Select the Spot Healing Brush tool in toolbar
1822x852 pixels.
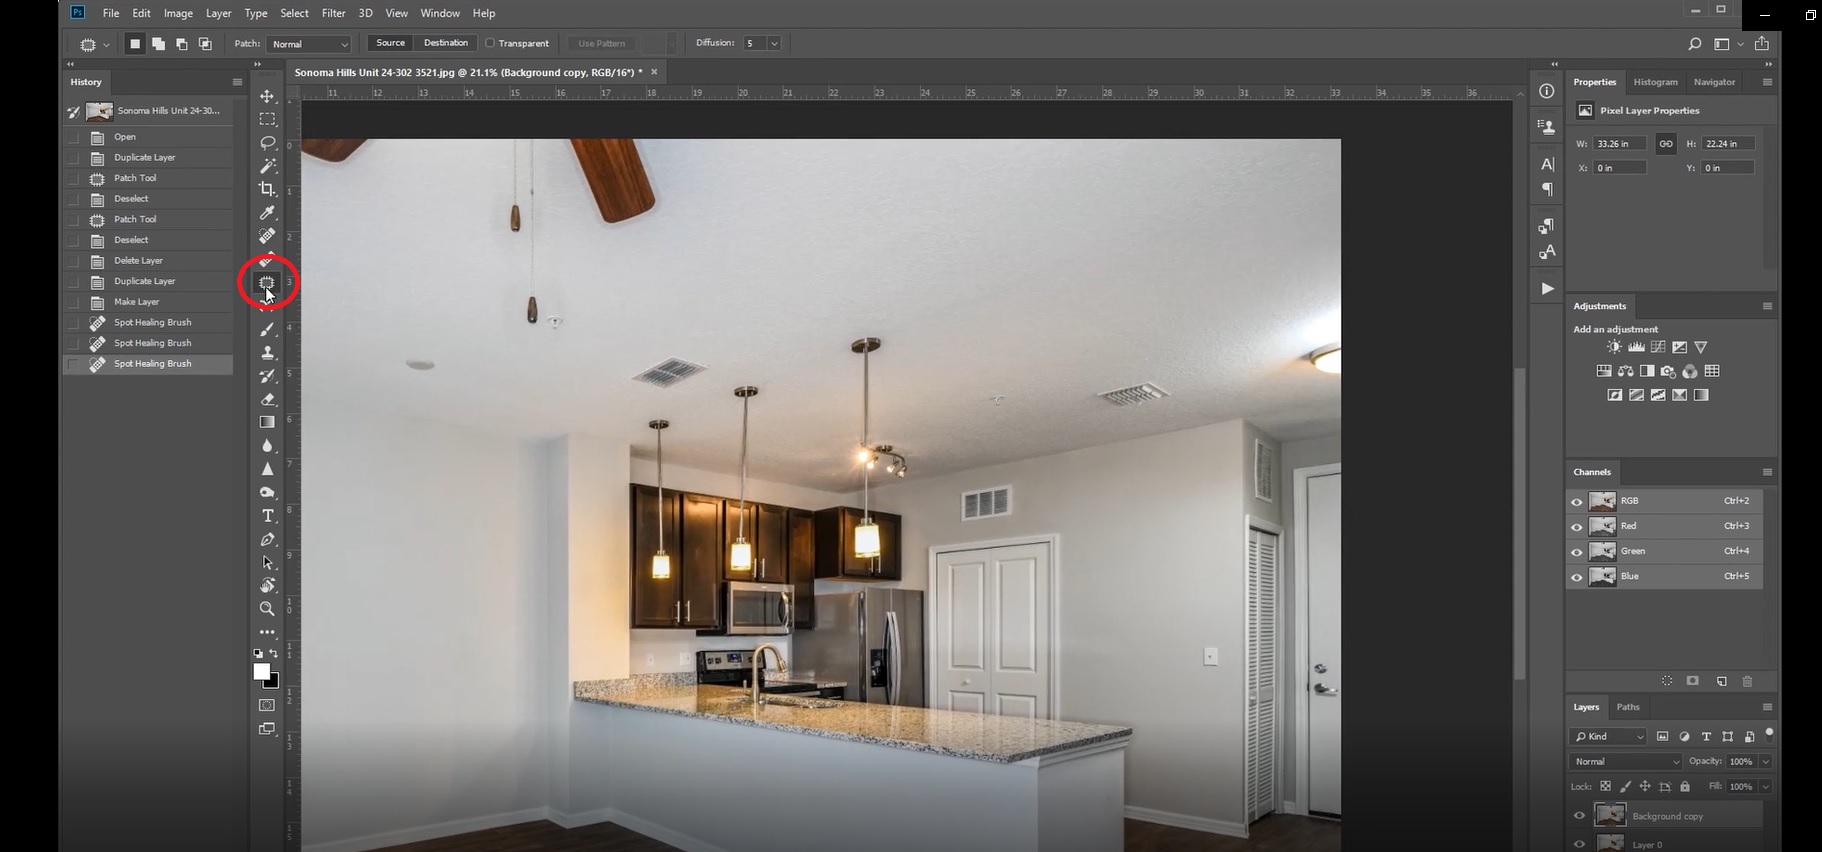coord(267,236)
